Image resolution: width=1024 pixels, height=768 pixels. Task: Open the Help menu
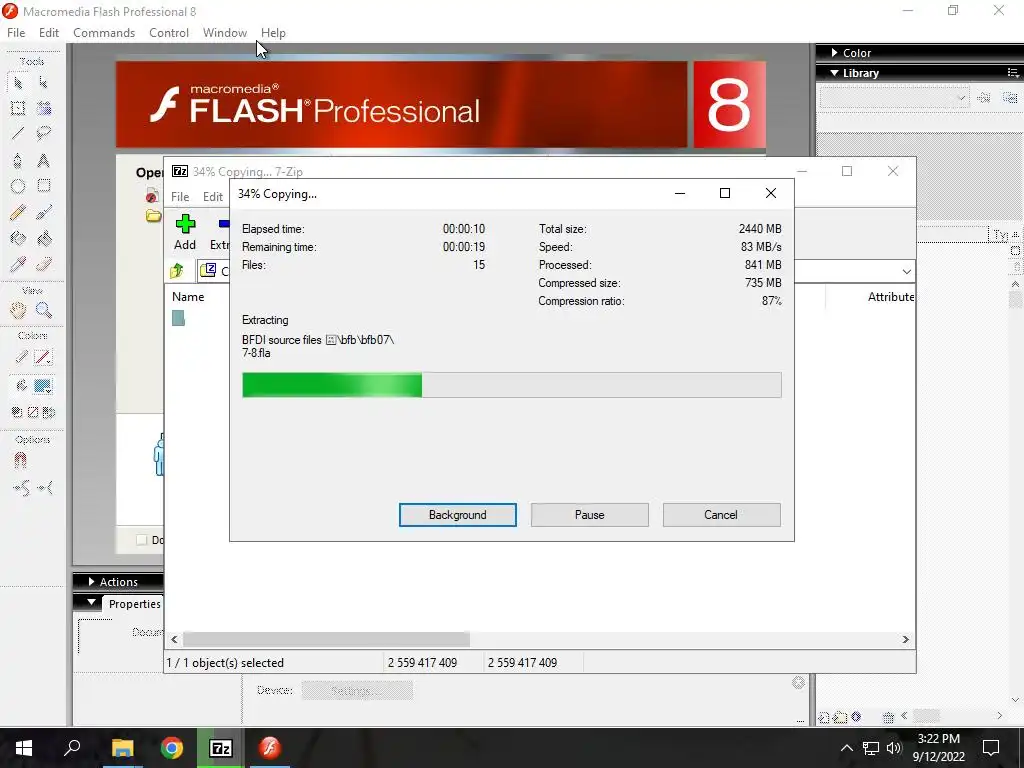(273, 33)
